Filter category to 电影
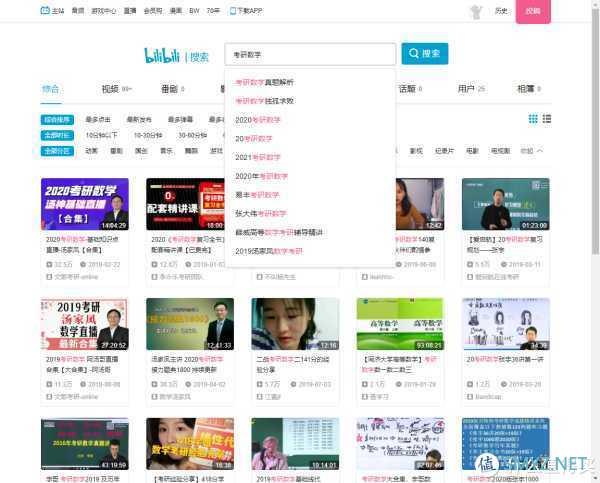 pyautogui.click(x=472, y=151)
